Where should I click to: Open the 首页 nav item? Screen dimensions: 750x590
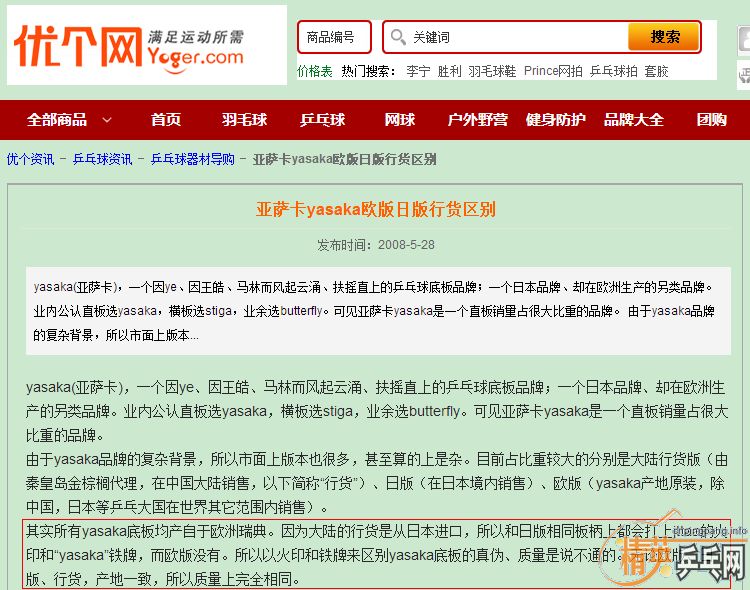click(166, 120)
